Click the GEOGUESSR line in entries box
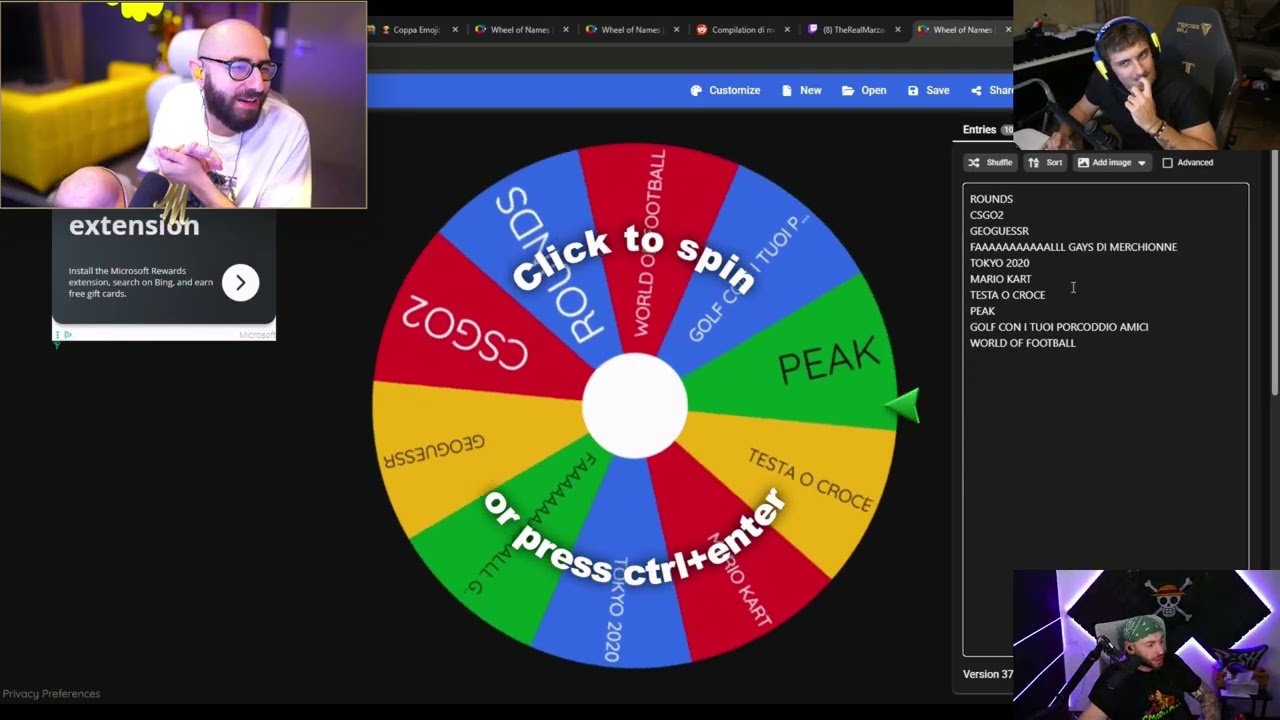This screenshot has width=1280, height=720. click(999, 231)
